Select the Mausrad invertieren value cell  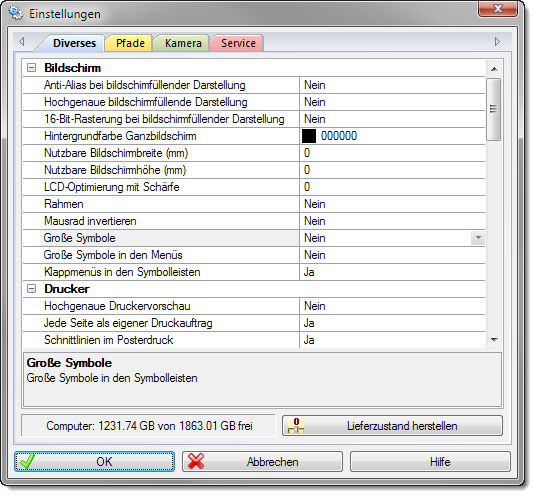(392, 221)
